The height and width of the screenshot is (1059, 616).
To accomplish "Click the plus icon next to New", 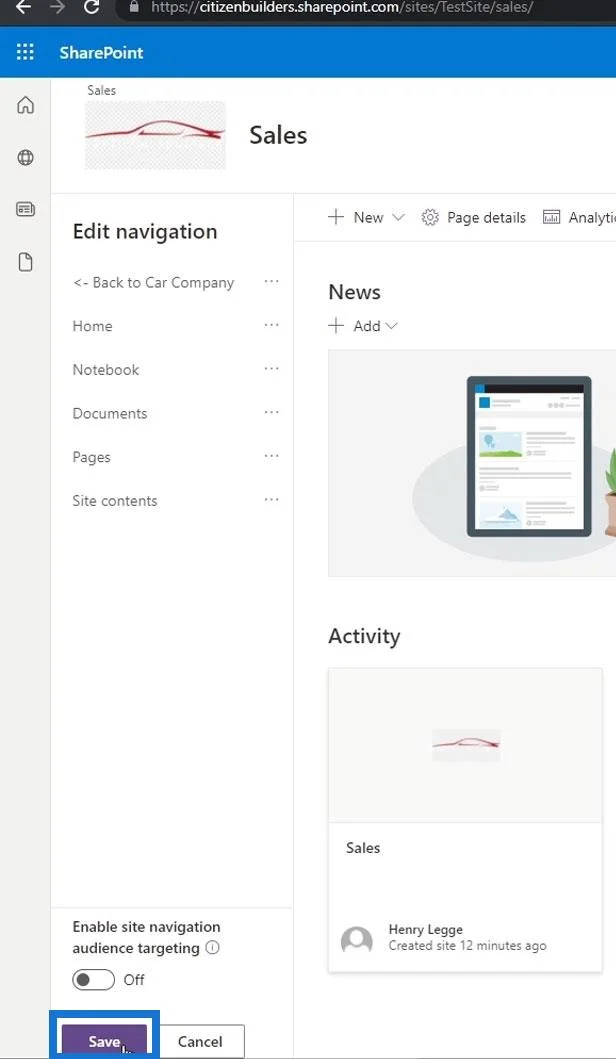I will tap(336, 217).
